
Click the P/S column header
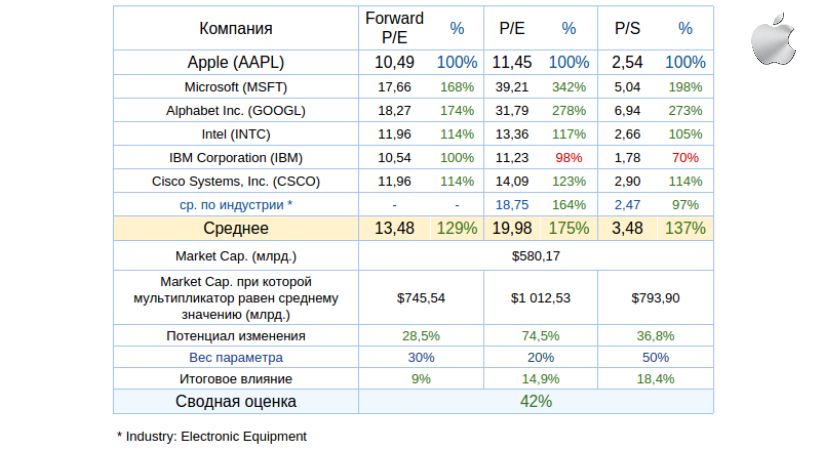[x=627, y=28]
